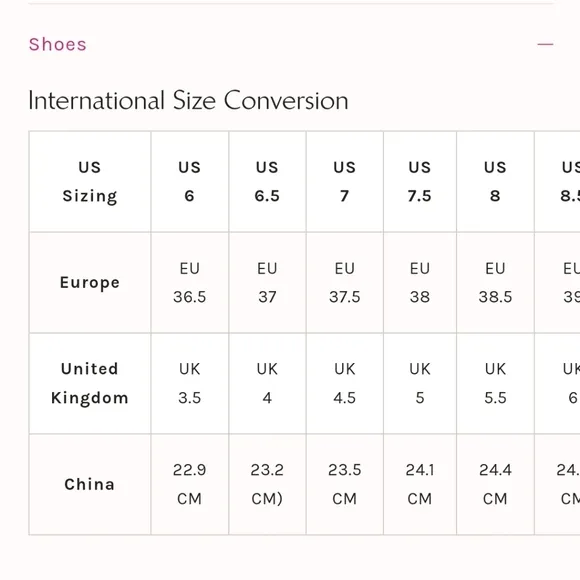Click the Europe row label
Viewport: 580px width, 580px height.
point(90,283)
